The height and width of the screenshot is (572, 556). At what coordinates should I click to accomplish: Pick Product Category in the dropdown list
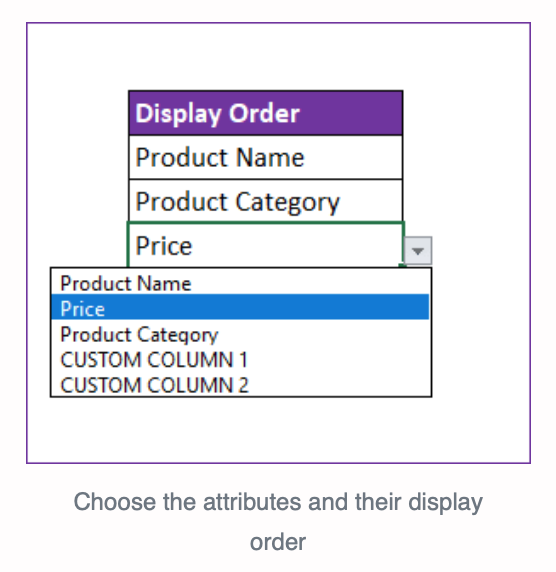pyautogui.click(x=240, y=335)
